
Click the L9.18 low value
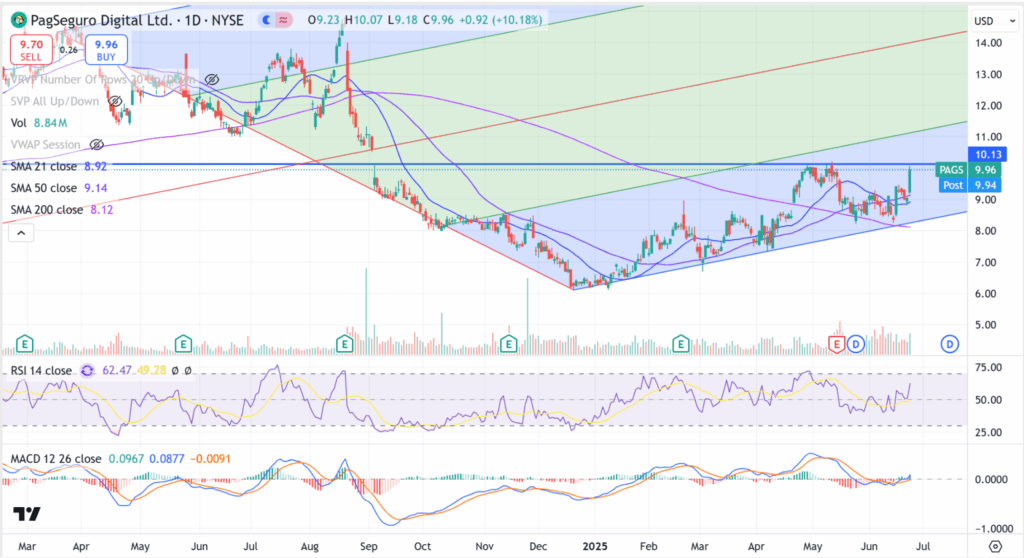click(x=403, y=20)
